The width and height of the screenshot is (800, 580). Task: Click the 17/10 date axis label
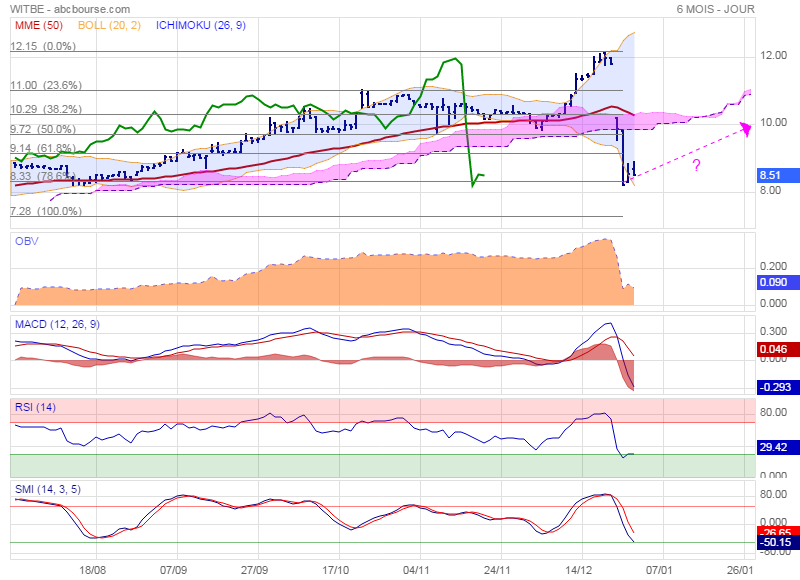[x=335, y=570]
